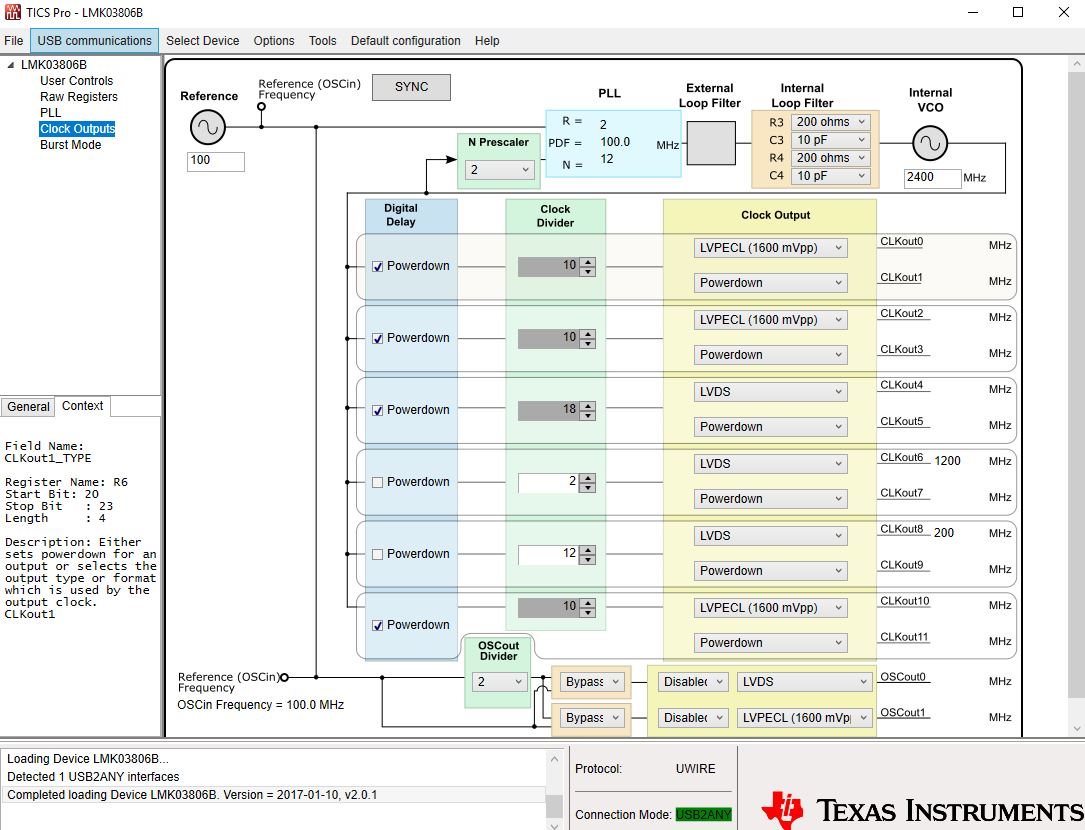Click the CLKout6 output label
This screenshot has width=1085, height=830.
click(902, 458)
